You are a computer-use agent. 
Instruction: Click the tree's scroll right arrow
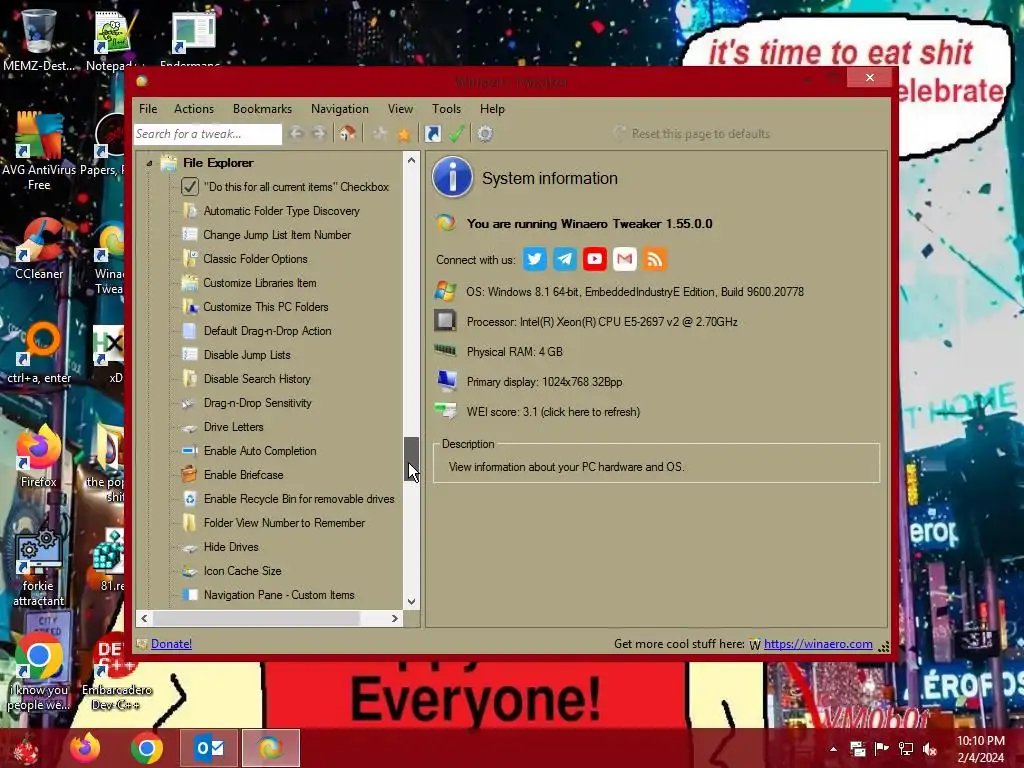[x=394, y=618]
